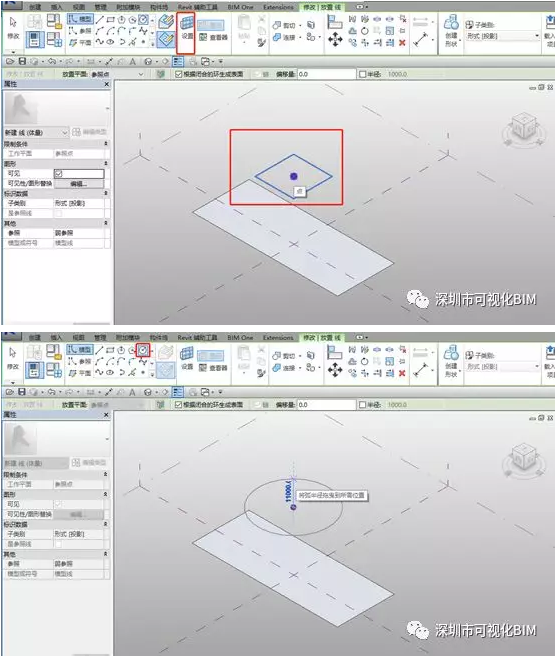Open 子类别 ribbon dropdown in lower window

503,367
